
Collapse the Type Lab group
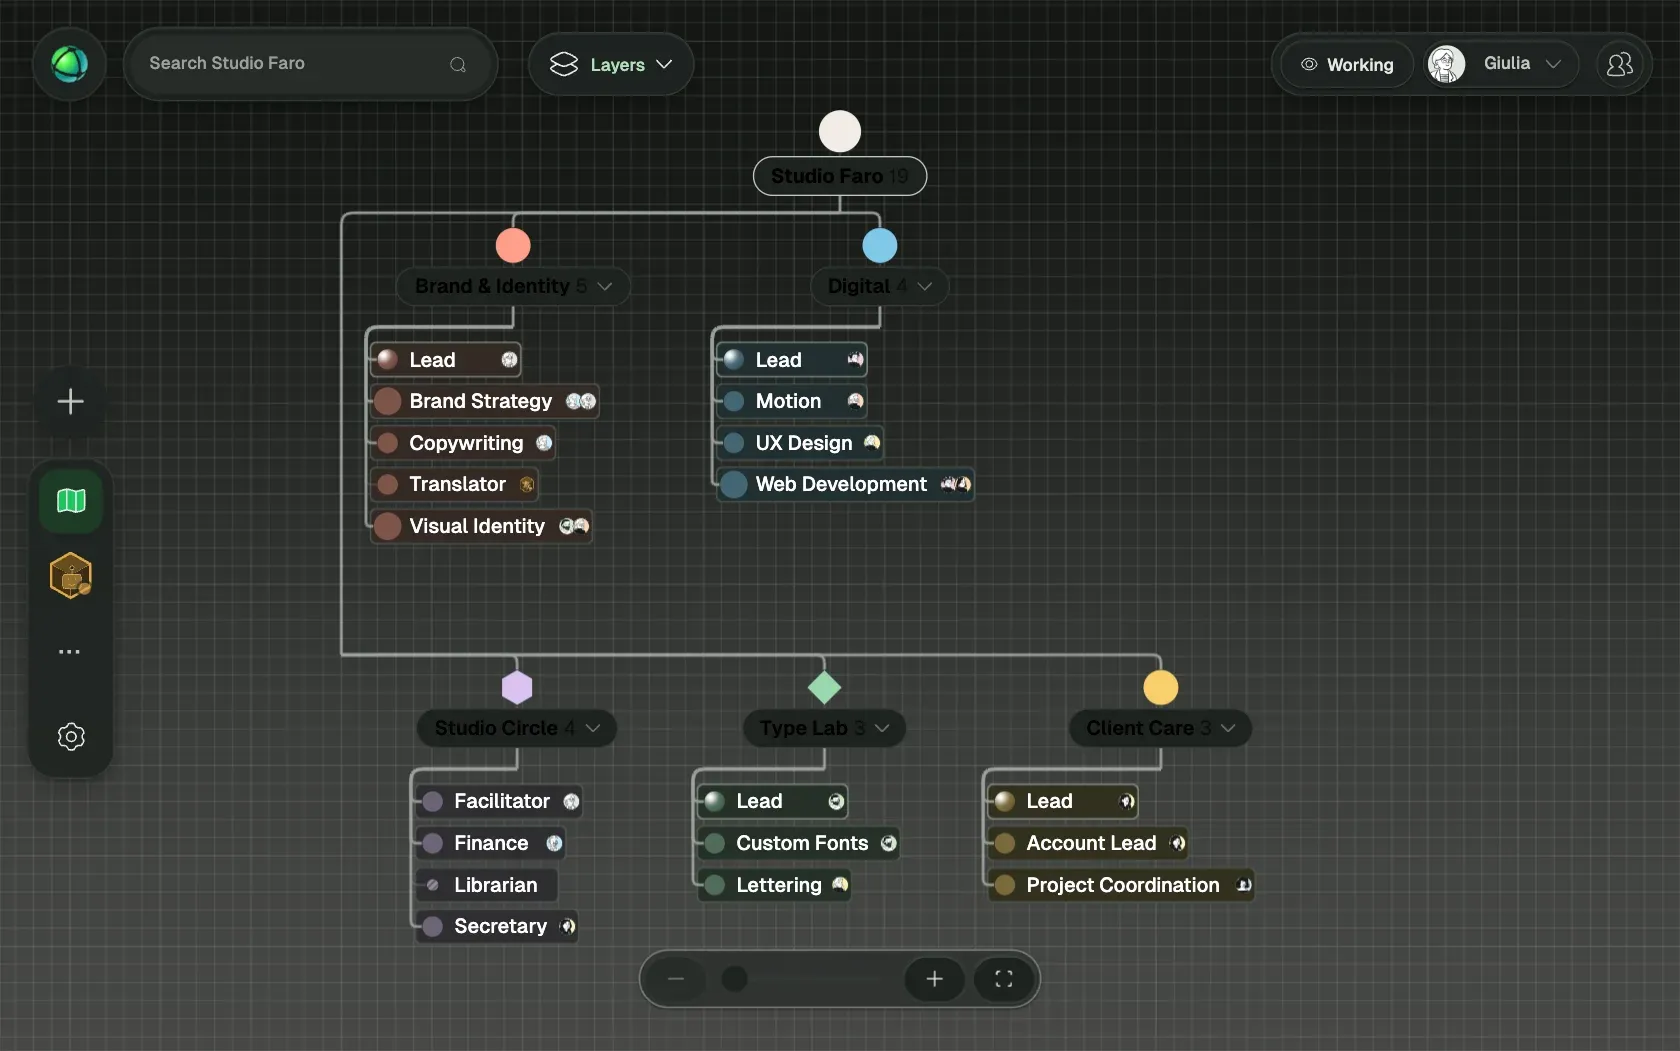coord(882,728)
